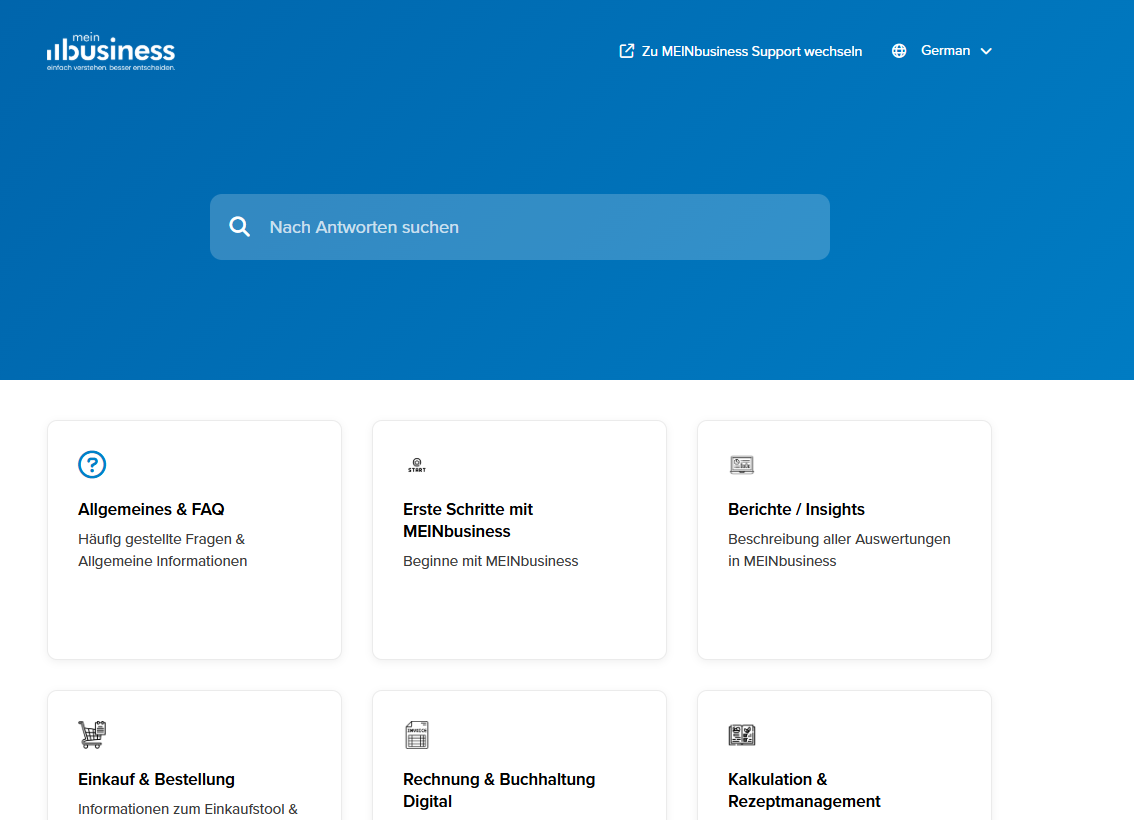Click the shopping cart icon in Einkauf & Bestellung
The height and width of the screenshot is (820, 1134).
click(92, 734)
